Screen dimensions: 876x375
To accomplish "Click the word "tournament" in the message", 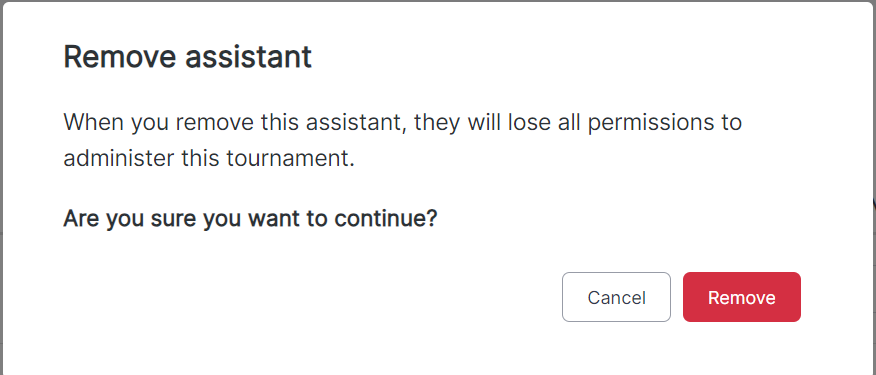I will (288, 159).
